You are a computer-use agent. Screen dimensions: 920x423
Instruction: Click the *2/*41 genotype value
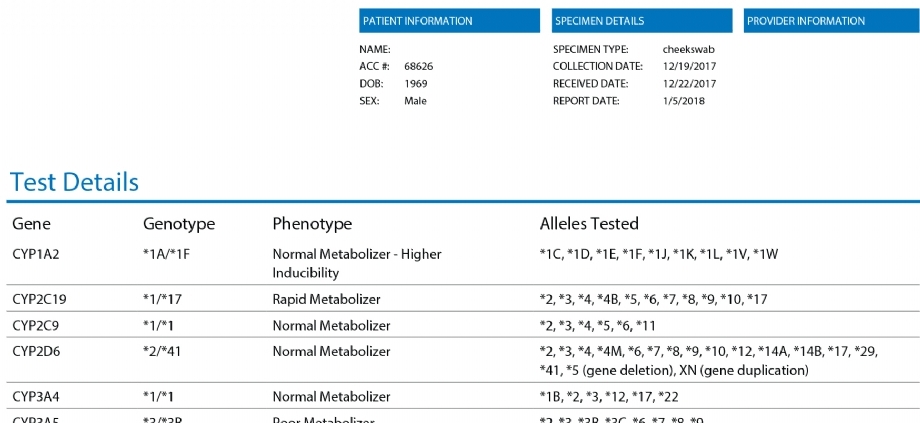coord(163,351)
